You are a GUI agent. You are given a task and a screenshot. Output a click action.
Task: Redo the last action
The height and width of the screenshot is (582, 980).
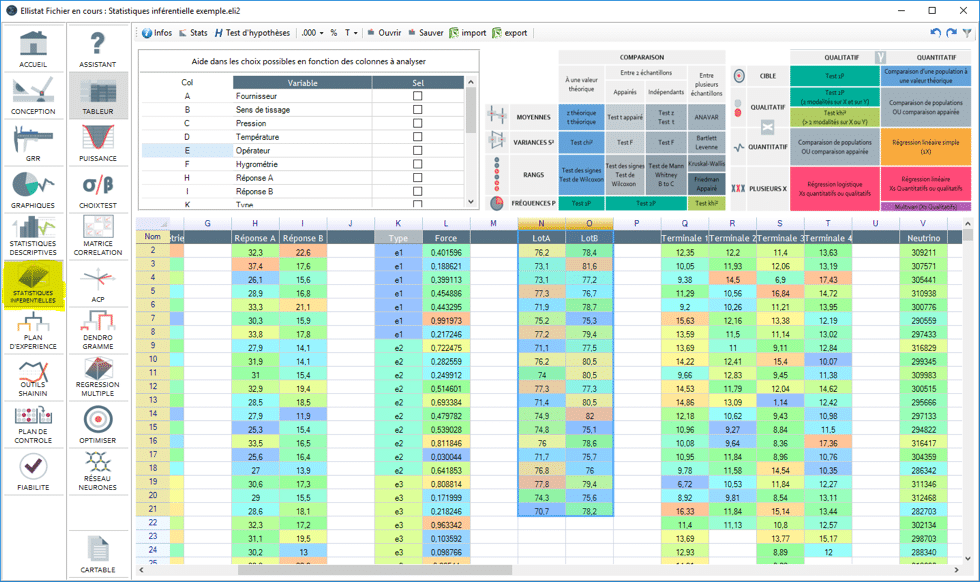pos(951,33)
